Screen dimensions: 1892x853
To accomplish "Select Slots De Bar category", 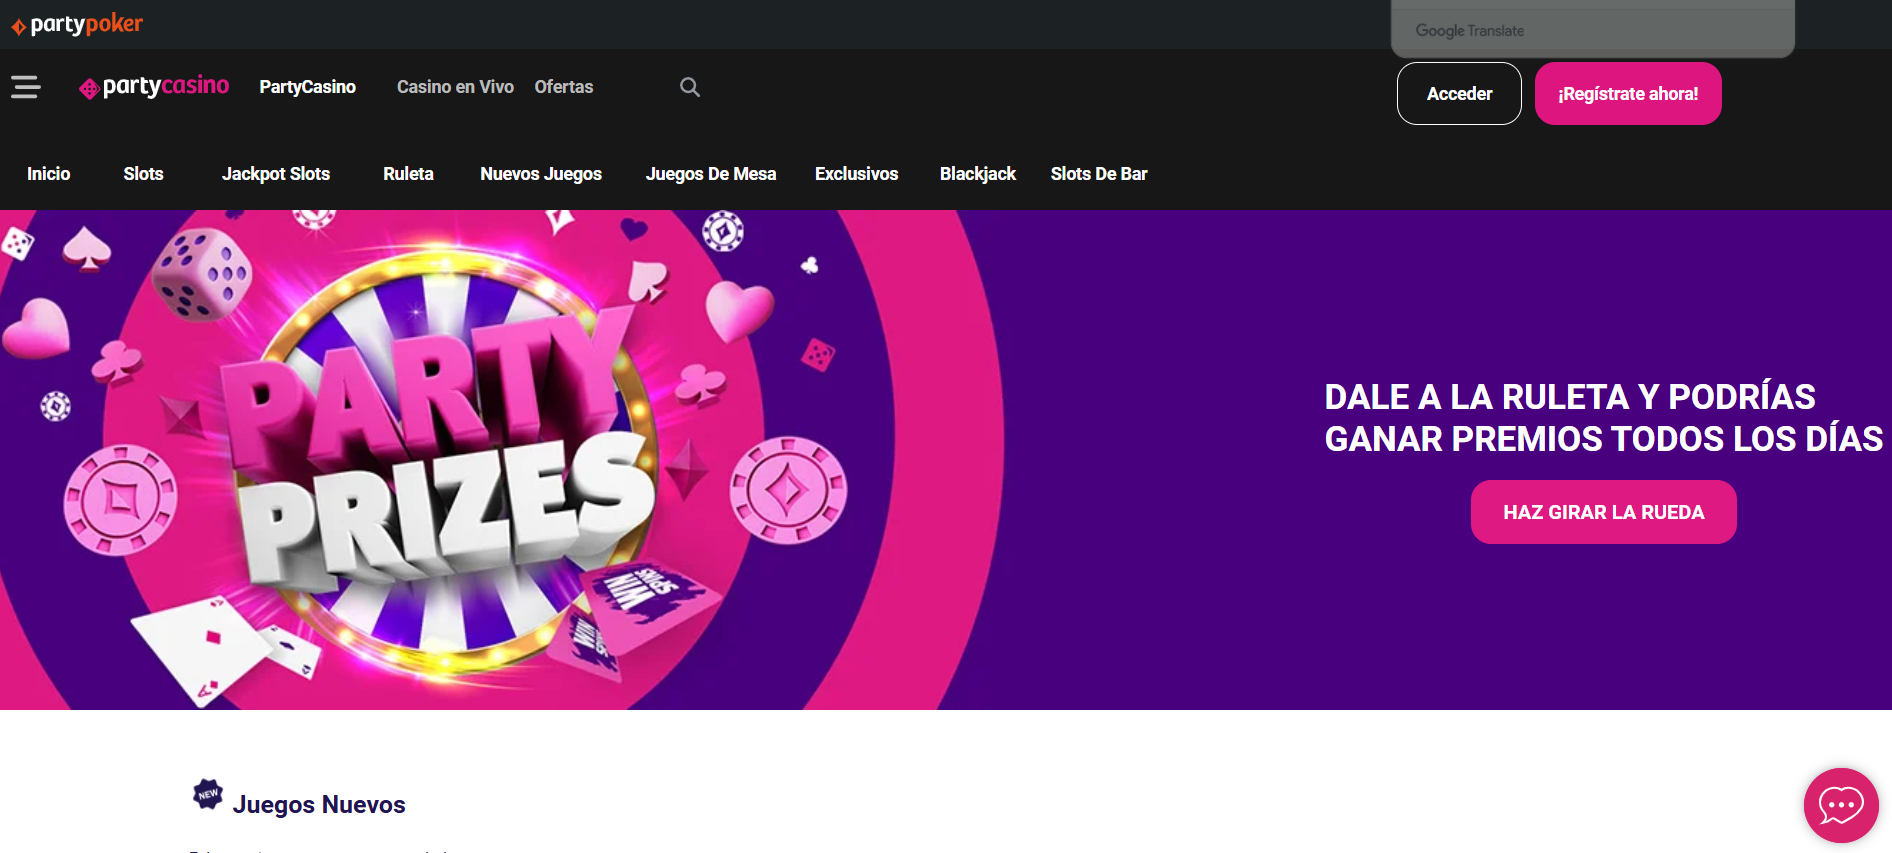I will point(1099,174).
